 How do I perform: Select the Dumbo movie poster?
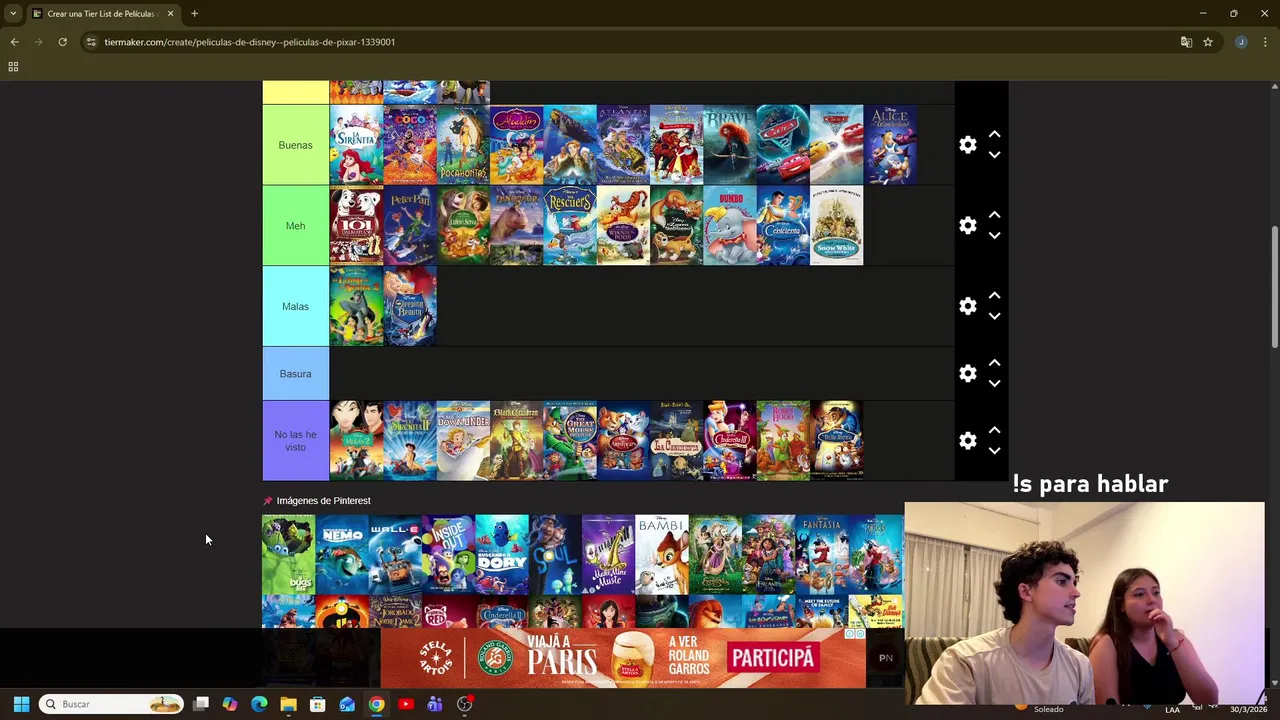[x=729, y=226]
